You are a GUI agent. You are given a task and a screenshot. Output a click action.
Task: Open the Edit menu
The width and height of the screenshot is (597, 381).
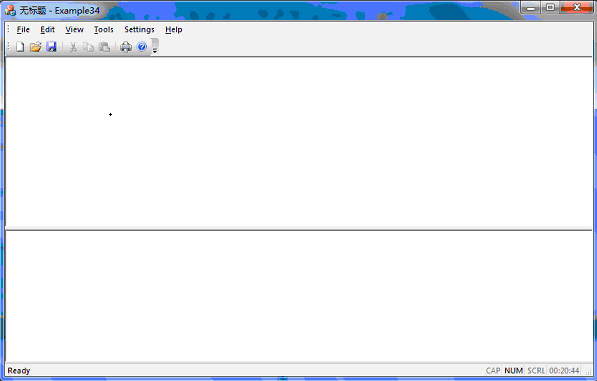pyautogui.click(x=48, y=29)
